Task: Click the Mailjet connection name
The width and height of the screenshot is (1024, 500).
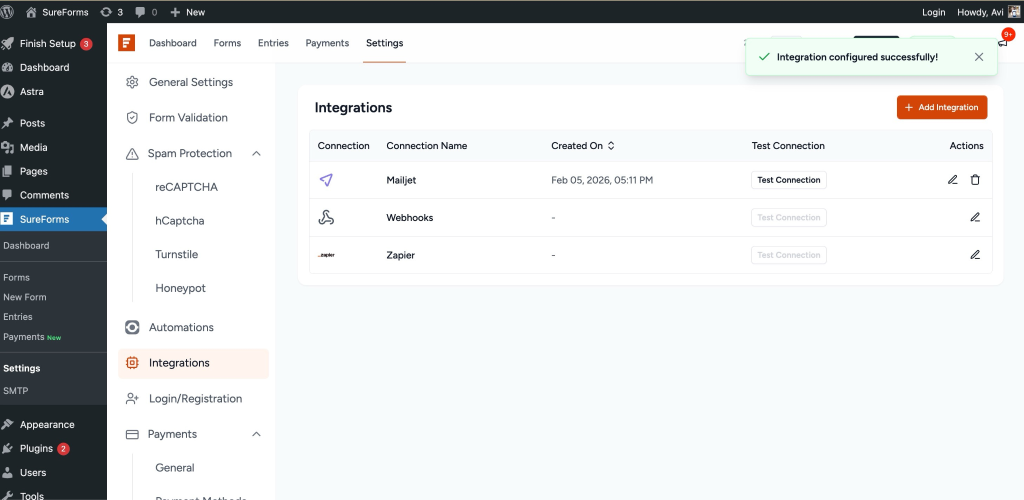Action: click(x=401, y=180)
